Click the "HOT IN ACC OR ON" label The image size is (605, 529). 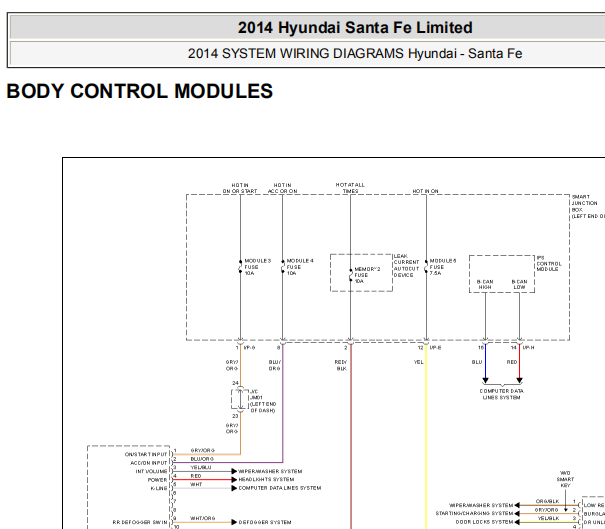click(x=282, y=188)
